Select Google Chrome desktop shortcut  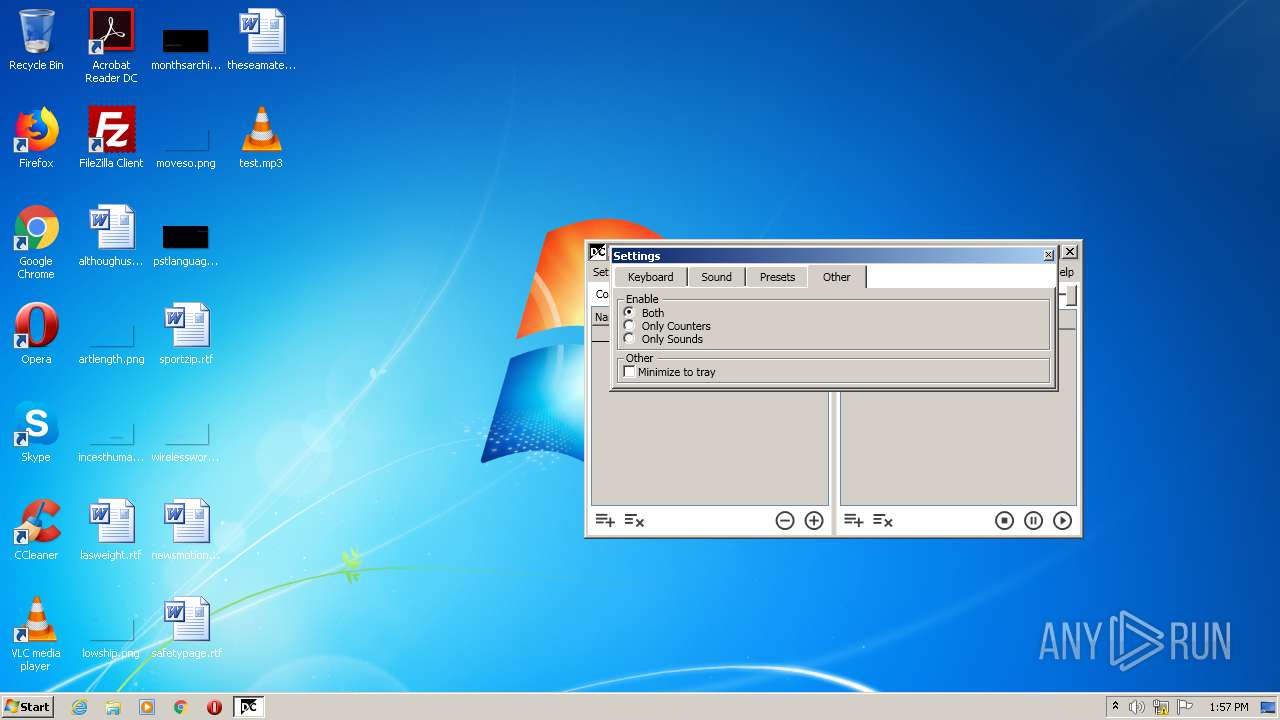36,243
